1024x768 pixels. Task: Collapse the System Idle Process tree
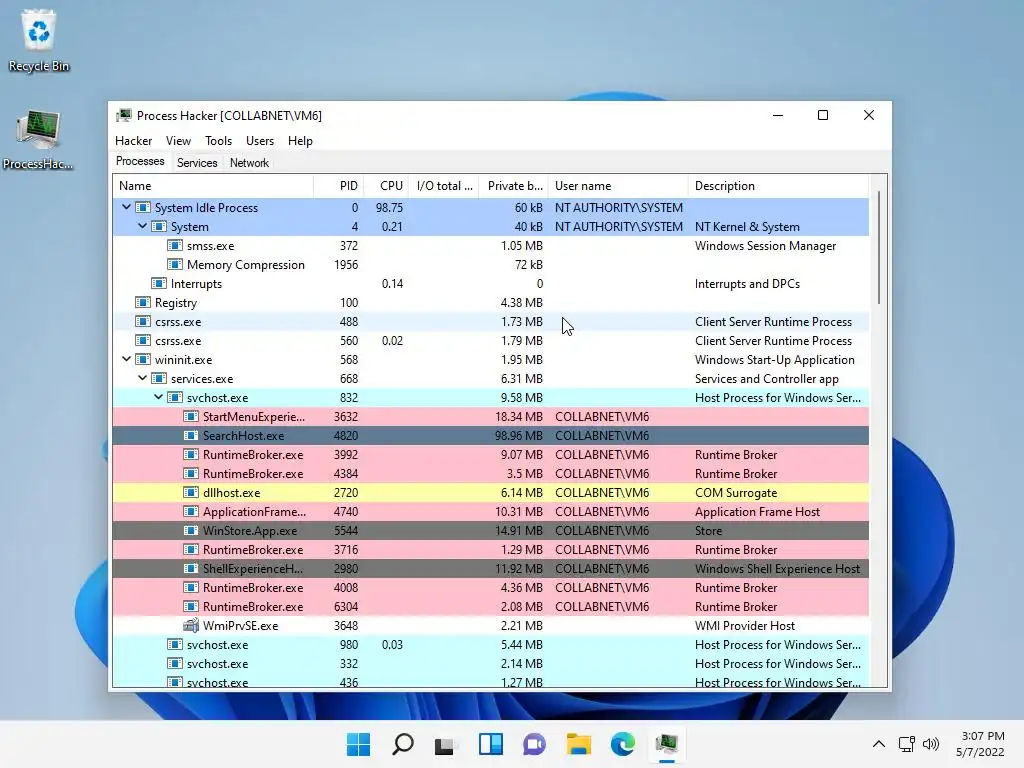126,207
